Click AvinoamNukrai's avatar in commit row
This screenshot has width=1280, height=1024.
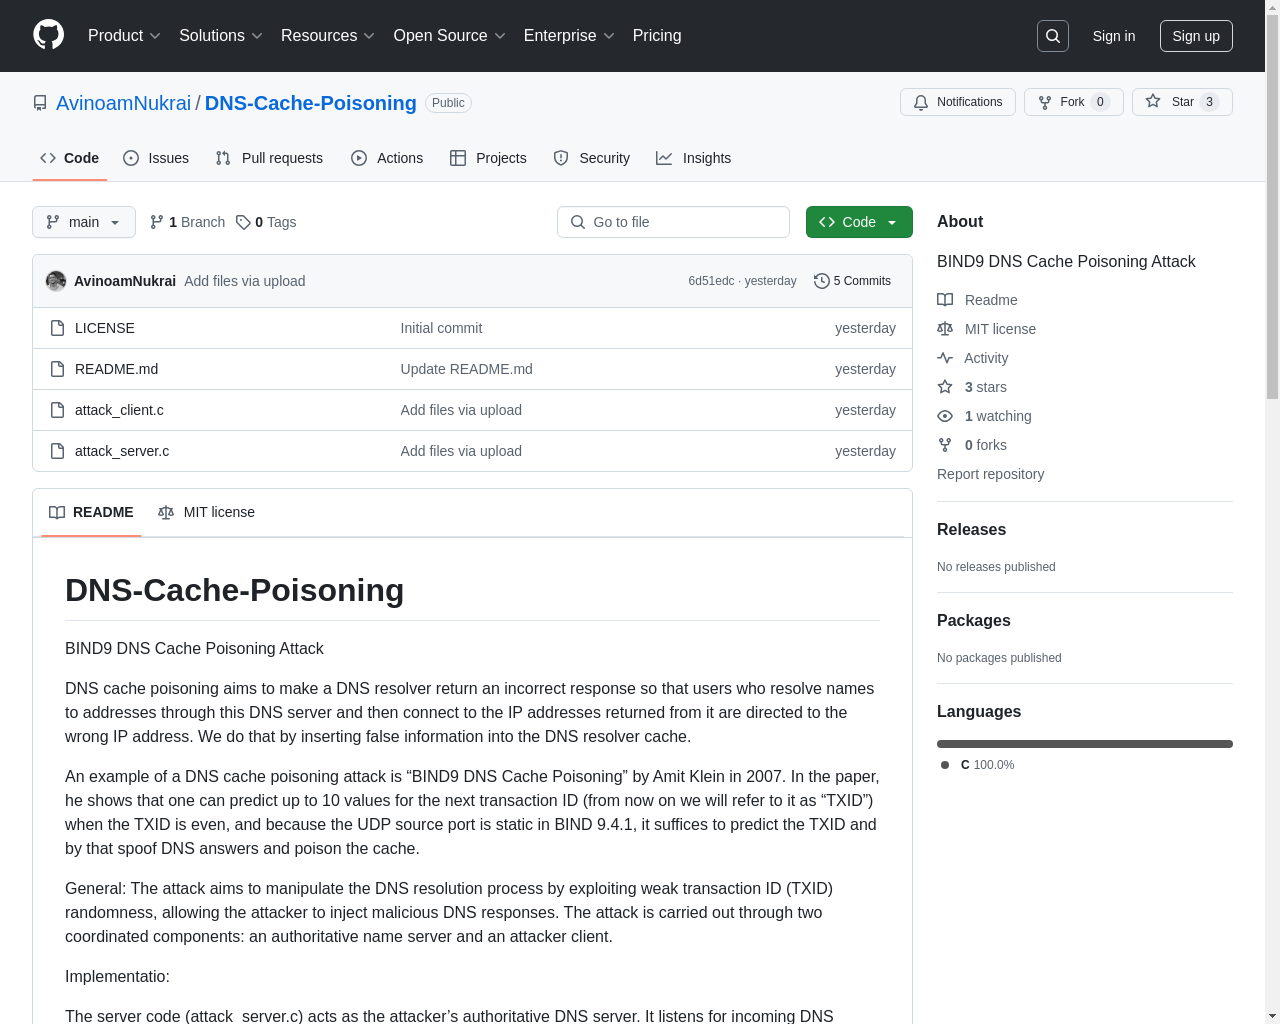point(56,281)
